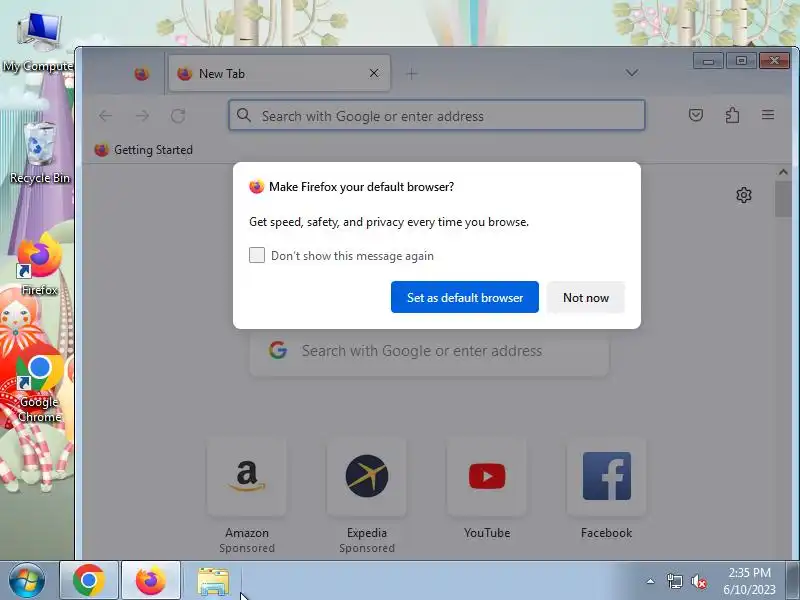Open the Extensions puzzle icon

point(732,115)
